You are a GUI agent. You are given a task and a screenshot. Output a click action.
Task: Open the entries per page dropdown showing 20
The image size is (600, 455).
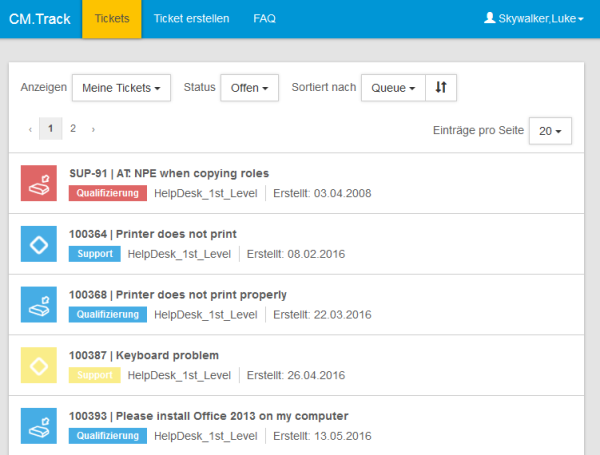click(550, 131)
